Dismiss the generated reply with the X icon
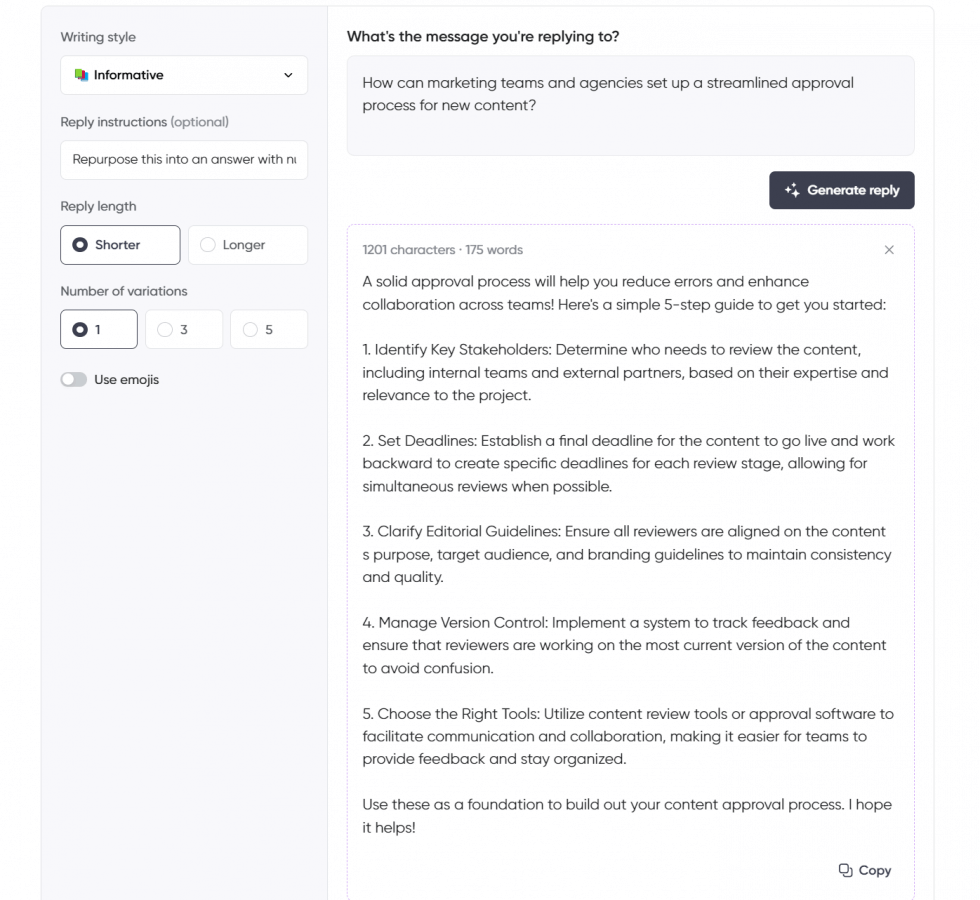 (889, 250)
